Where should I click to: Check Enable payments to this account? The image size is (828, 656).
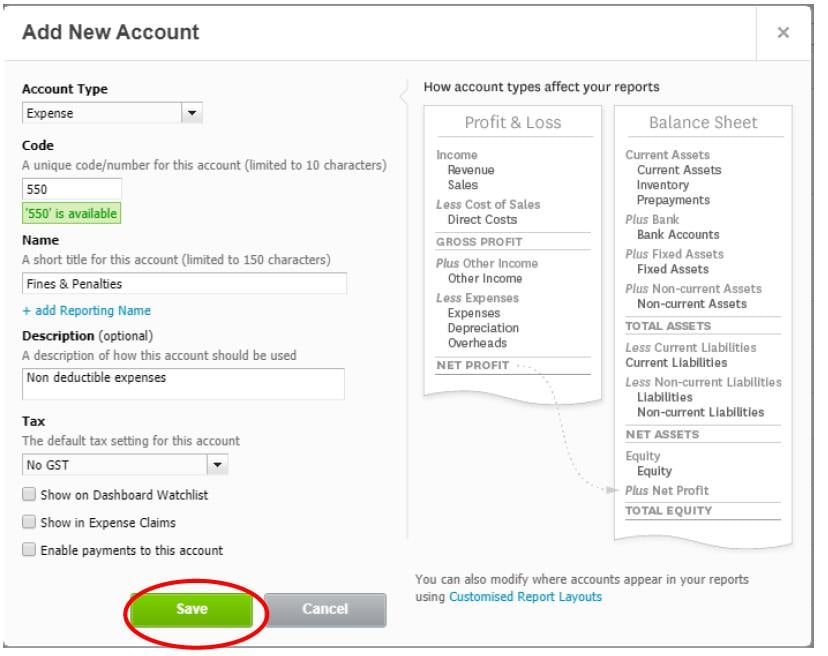pos(29,550)
